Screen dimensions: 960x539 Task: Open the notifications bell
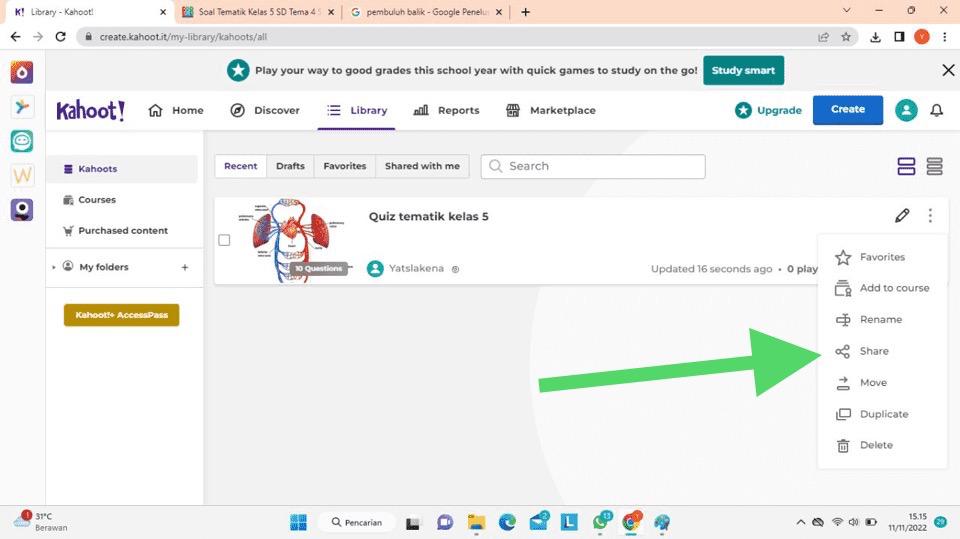coord(936,110)
